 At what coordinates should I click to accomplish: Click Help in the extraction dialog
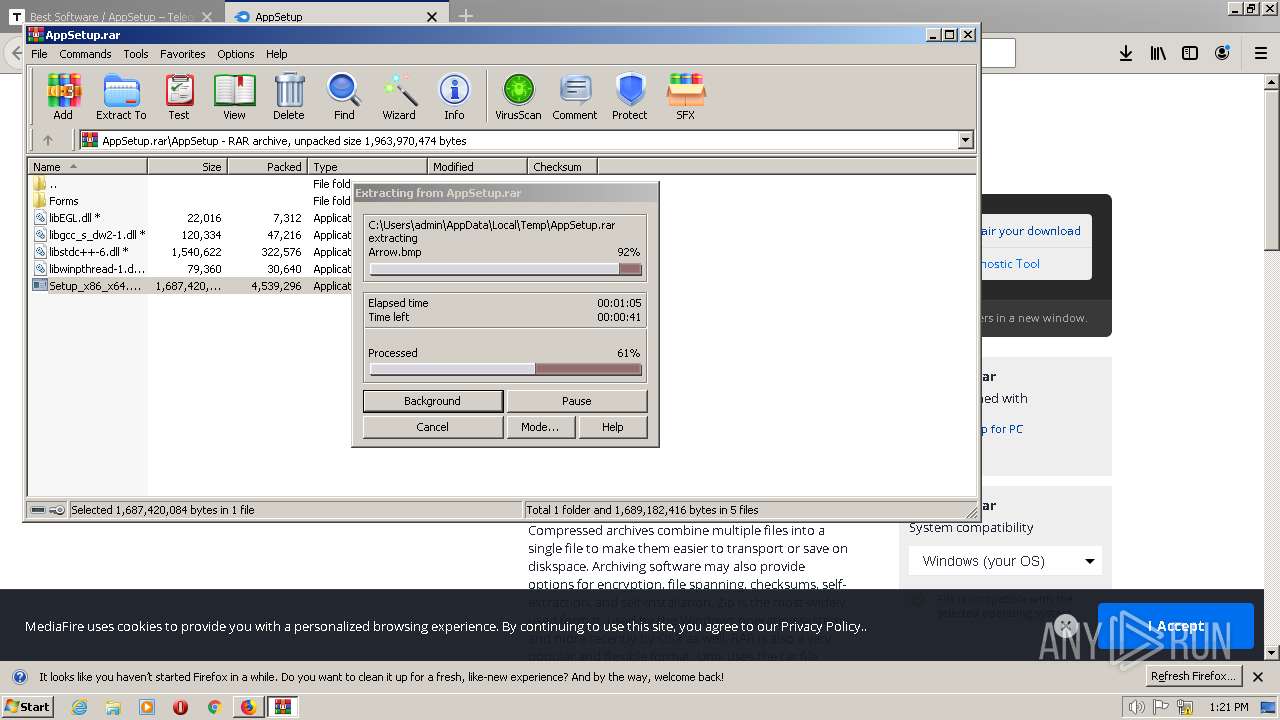point(613,427)
